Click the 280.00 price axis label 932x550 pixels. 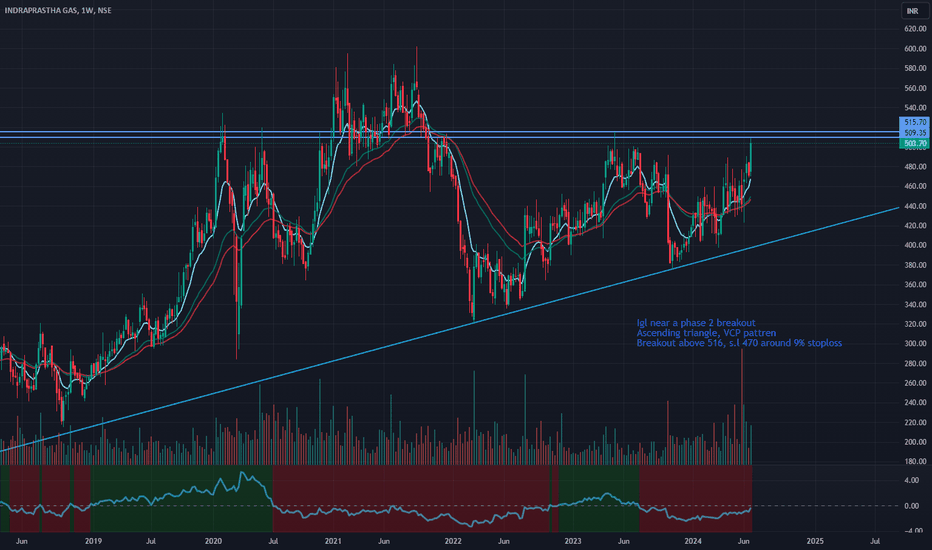pyautogui.click(x=915, y=363)
